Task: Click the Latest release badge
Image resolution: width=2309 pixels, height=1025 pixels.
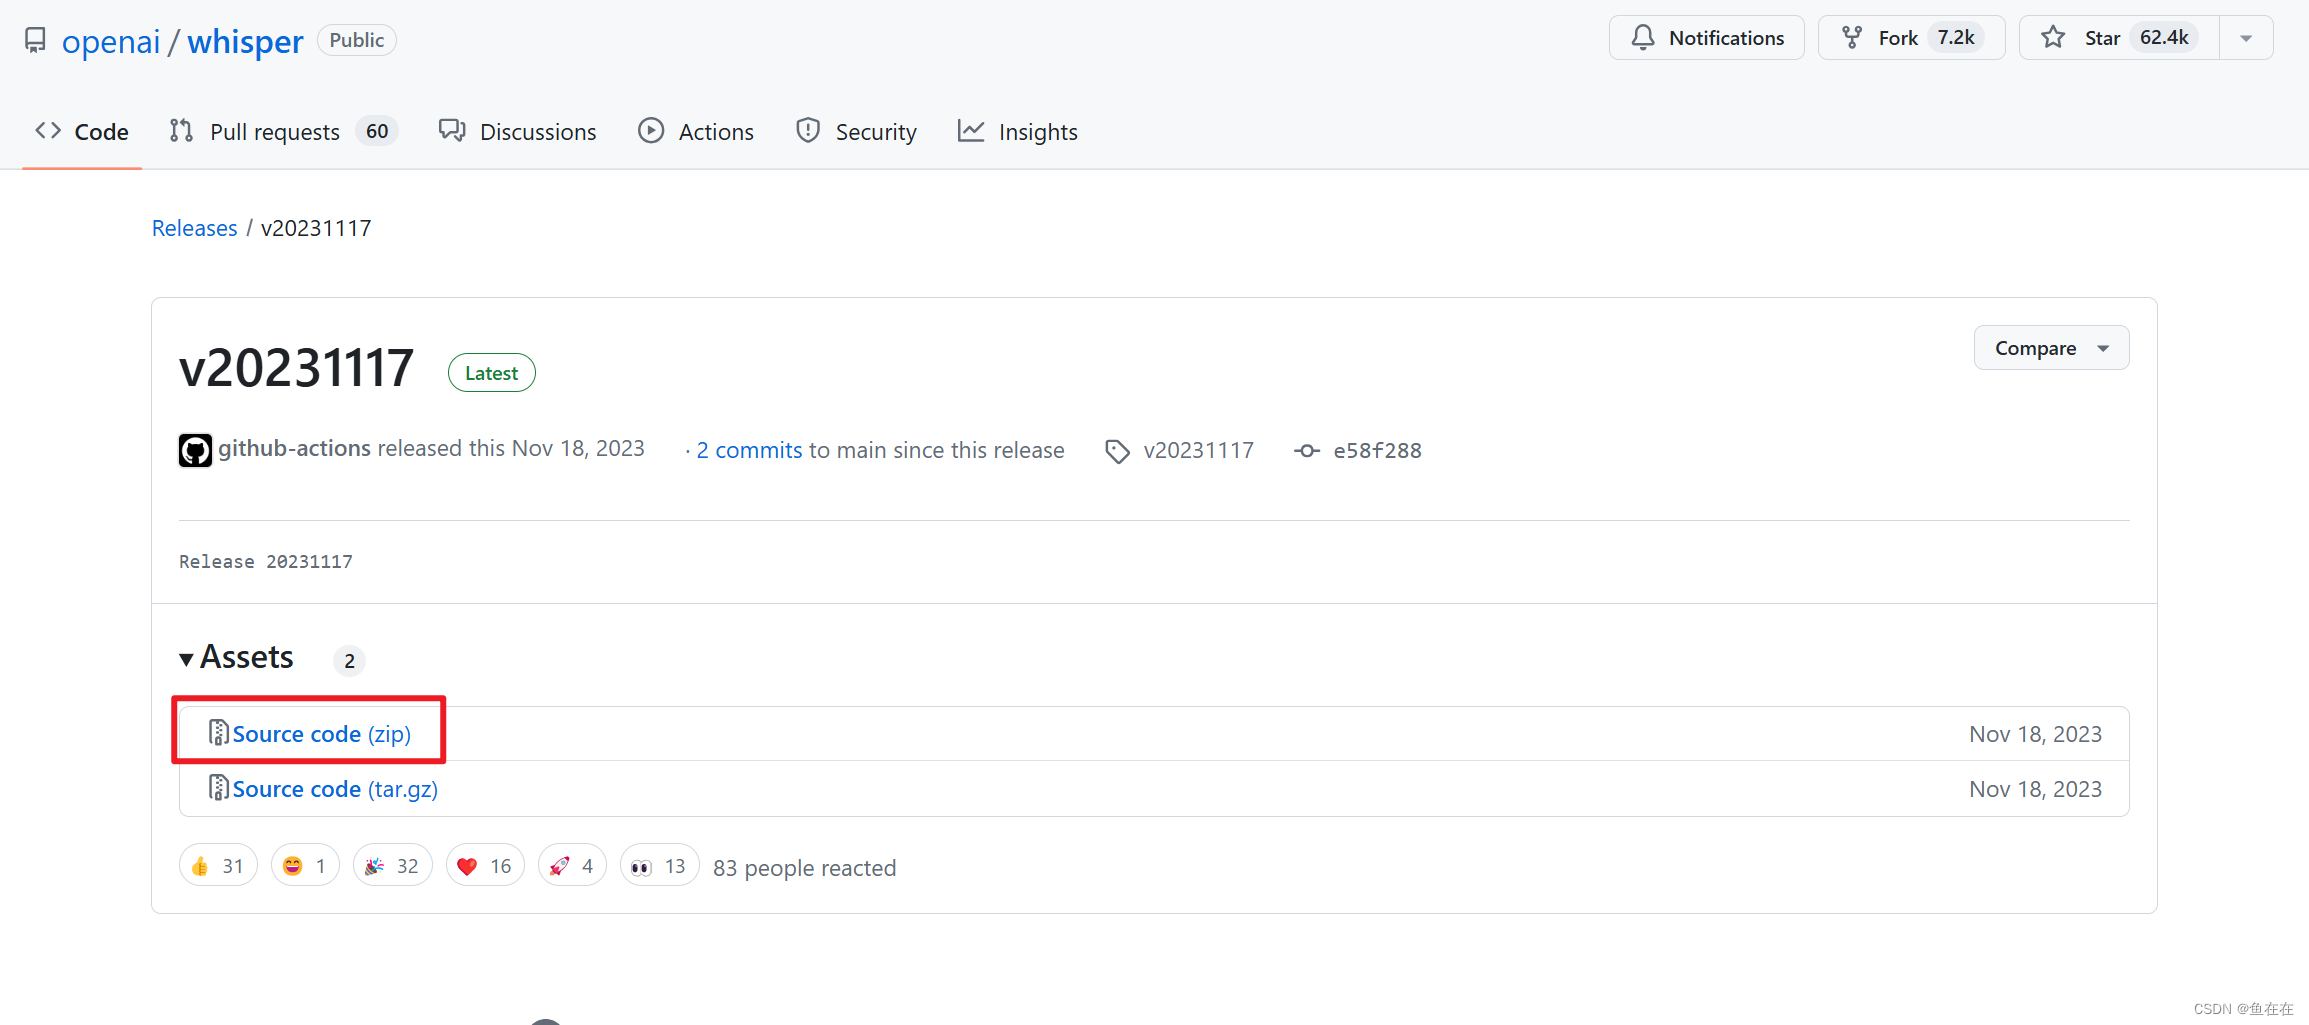Action: tap(491, 373)
